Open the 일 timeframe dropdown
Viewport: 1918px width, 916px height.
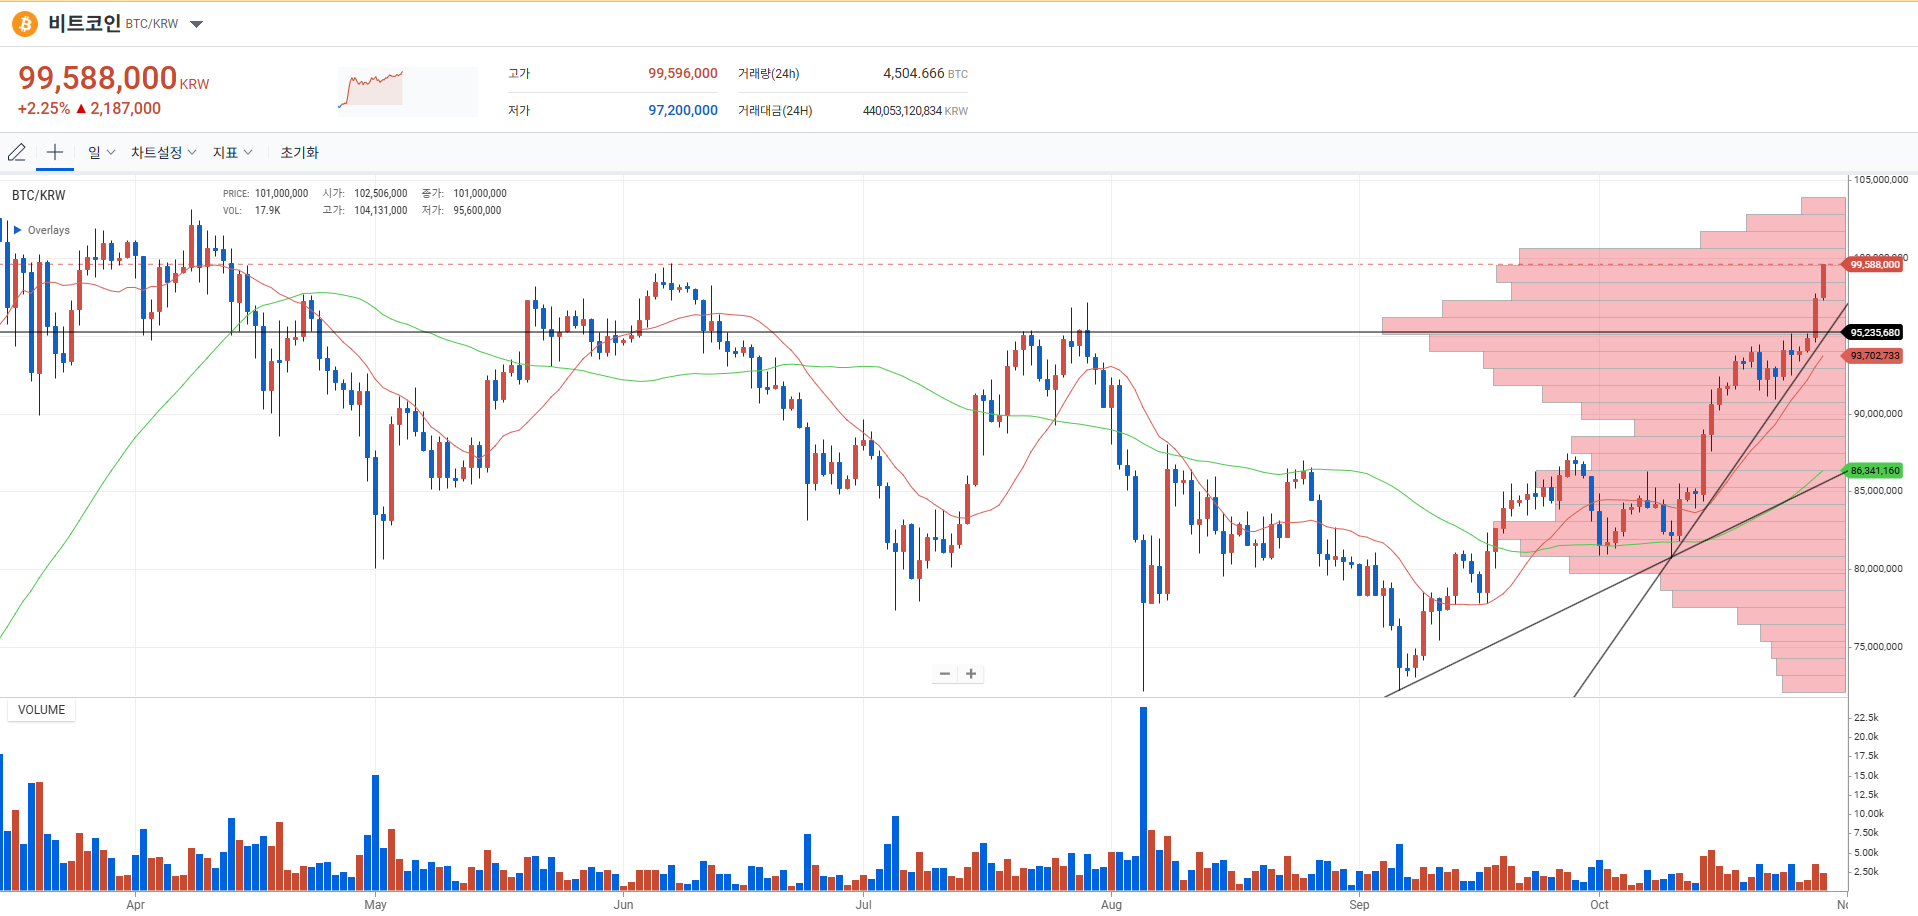pos(101,152)
